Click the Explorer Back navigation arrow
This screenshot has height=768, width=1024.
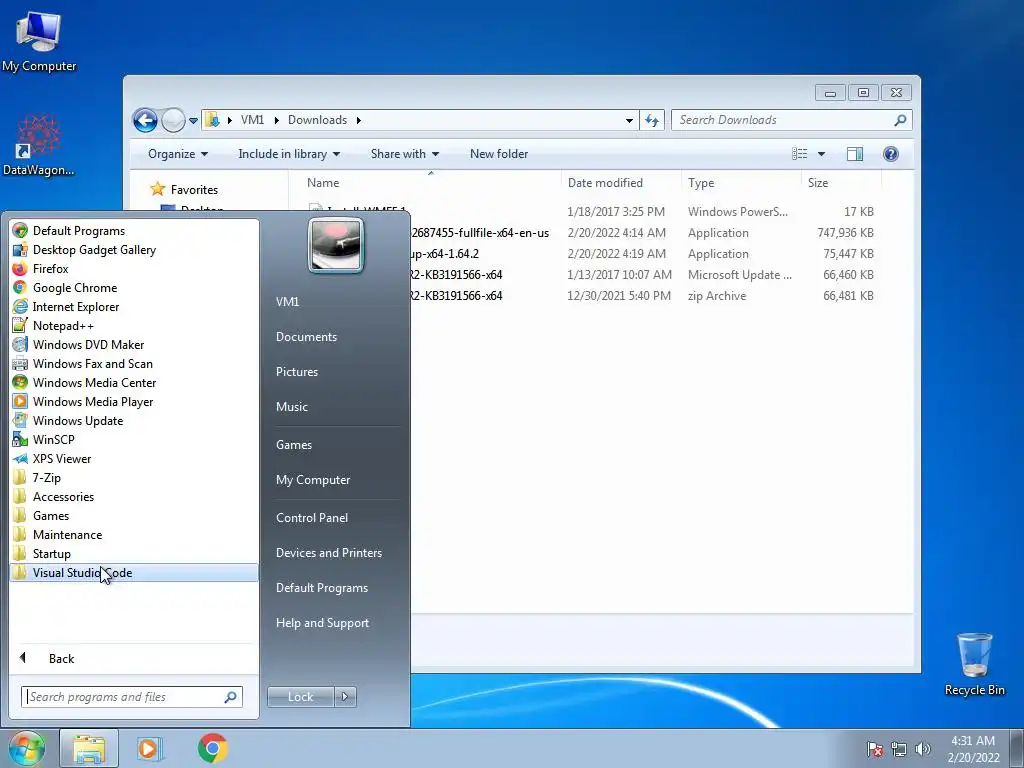pos(145,120)
